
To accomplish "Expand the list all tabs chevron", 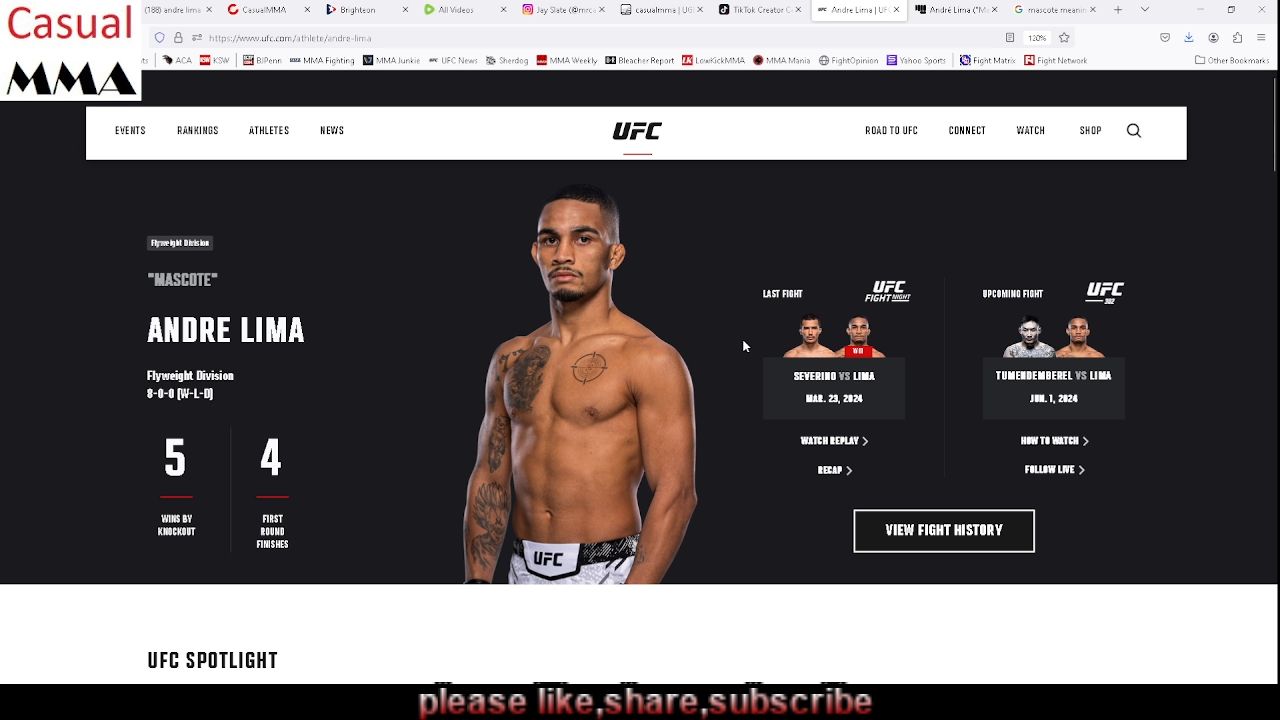I will click(1145, 10).
